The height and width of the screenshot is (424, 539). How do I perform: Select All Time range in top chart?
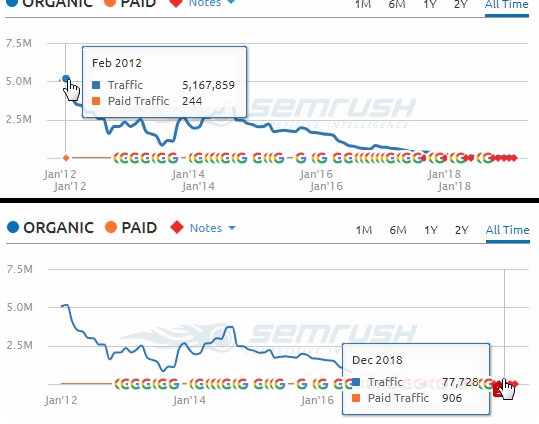507,4
